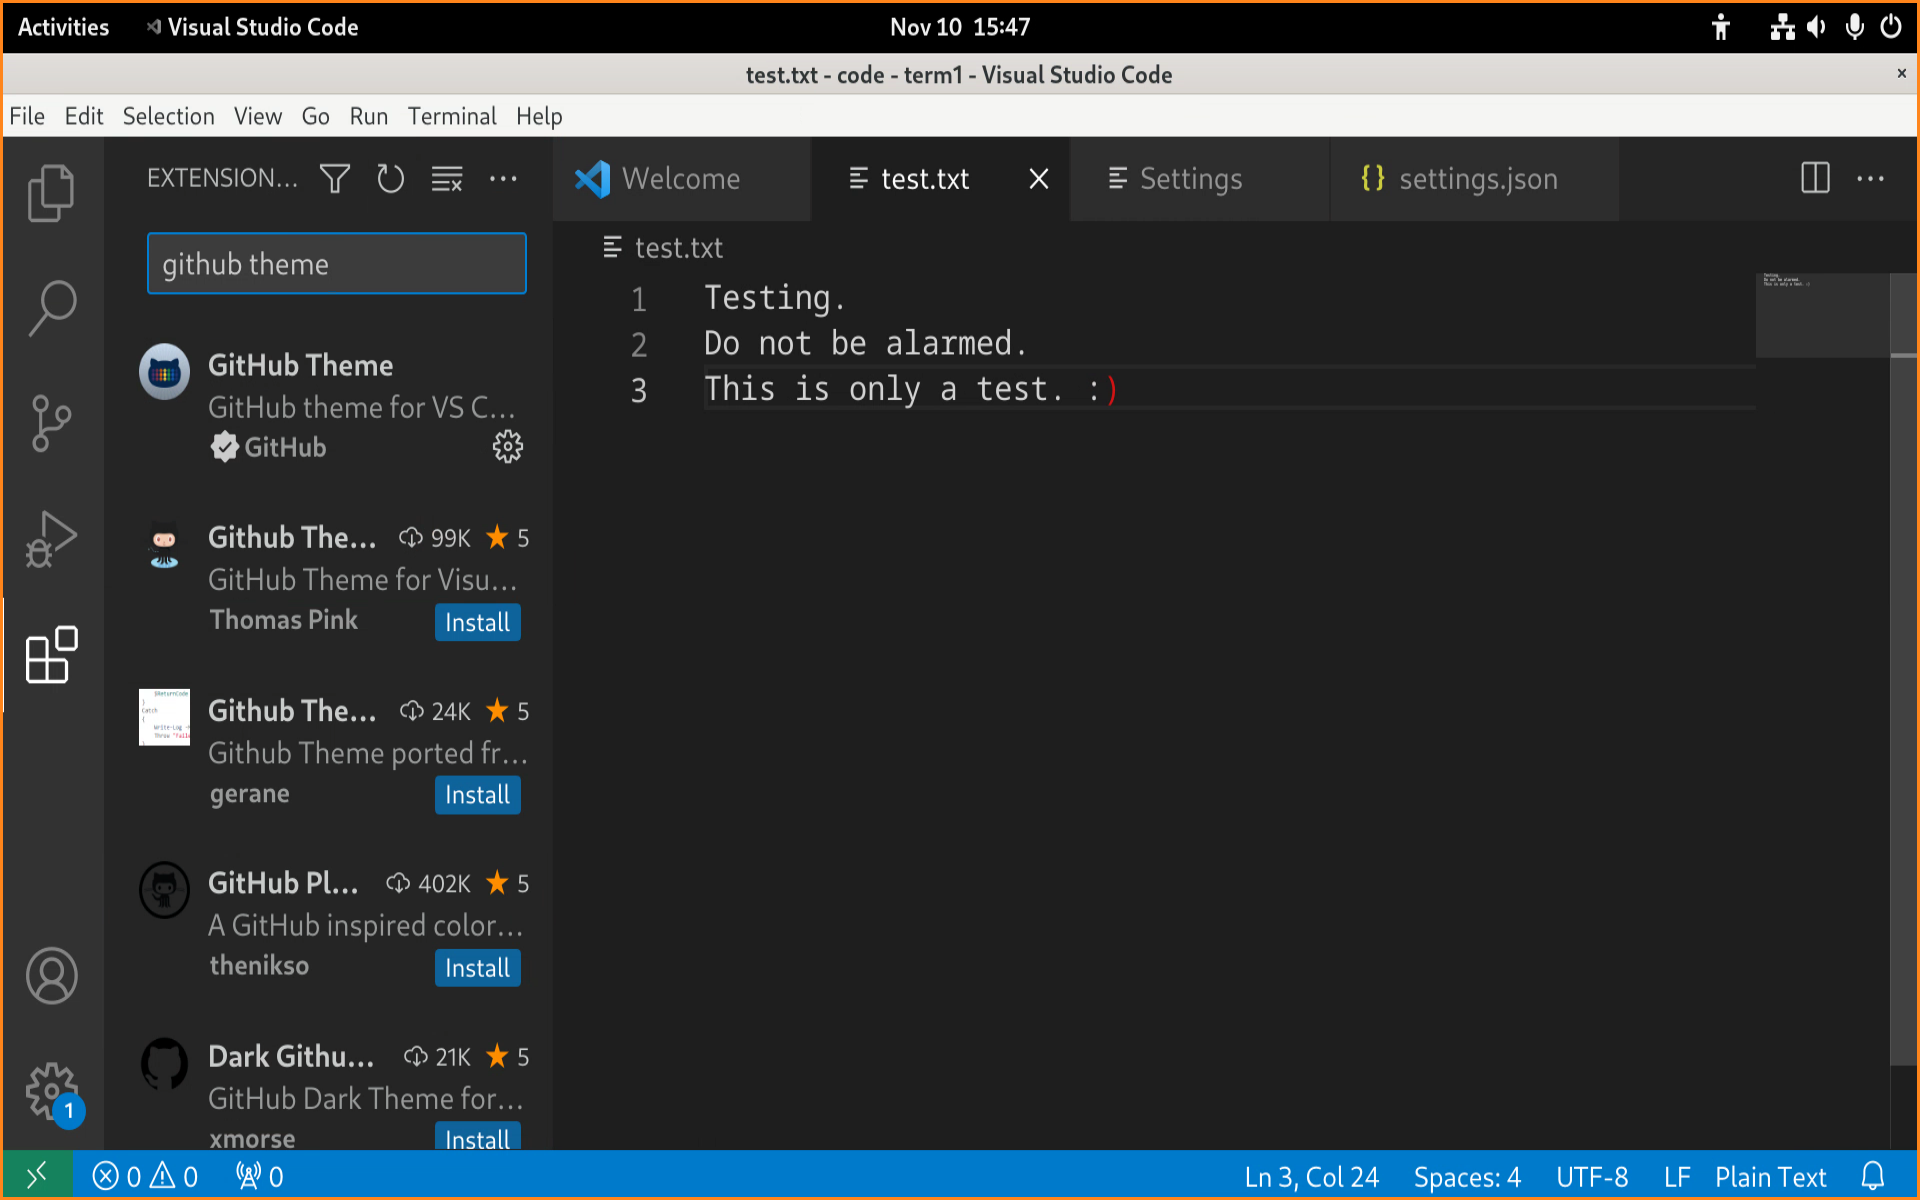Clear extensions search results

point(447,179)
